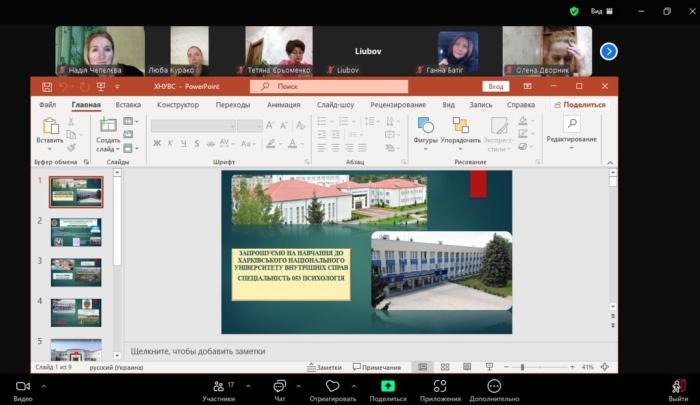Select slide 3 thumbnail in the slide panel
700x405 pixels.
click(x=76, y=272)
